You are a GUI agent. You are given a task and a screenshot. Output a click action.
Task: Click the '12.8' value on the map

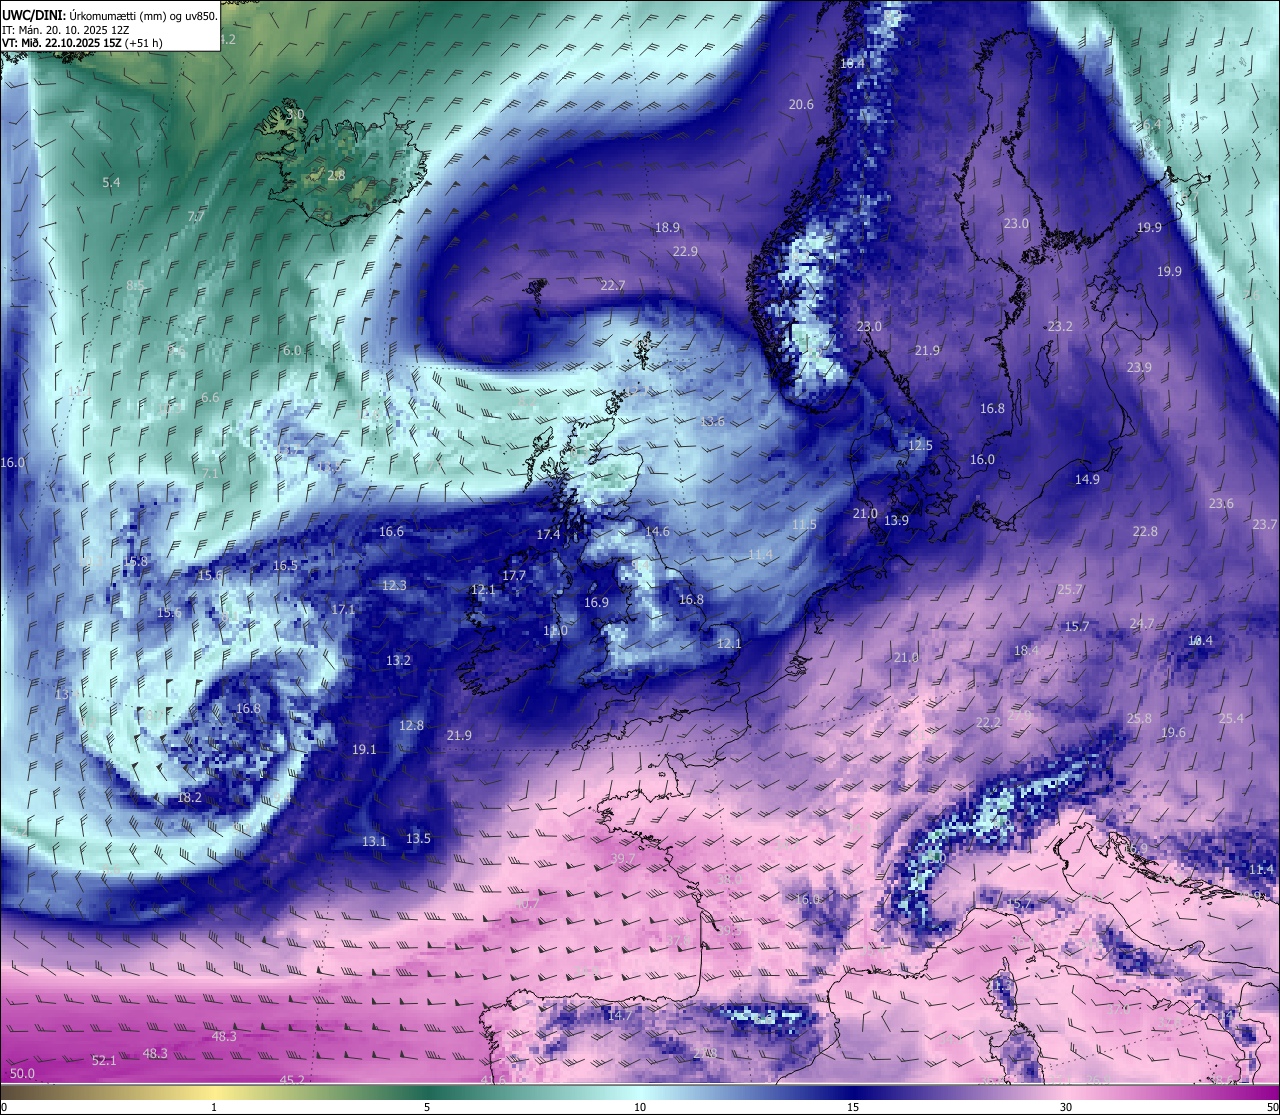[x=411, y=725]
